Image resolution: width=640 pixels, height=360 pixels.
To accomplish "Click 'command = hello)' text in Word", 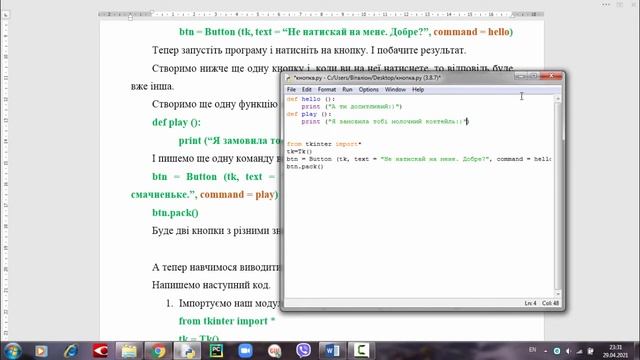I will pyautogui.click(x=473, y=32).
